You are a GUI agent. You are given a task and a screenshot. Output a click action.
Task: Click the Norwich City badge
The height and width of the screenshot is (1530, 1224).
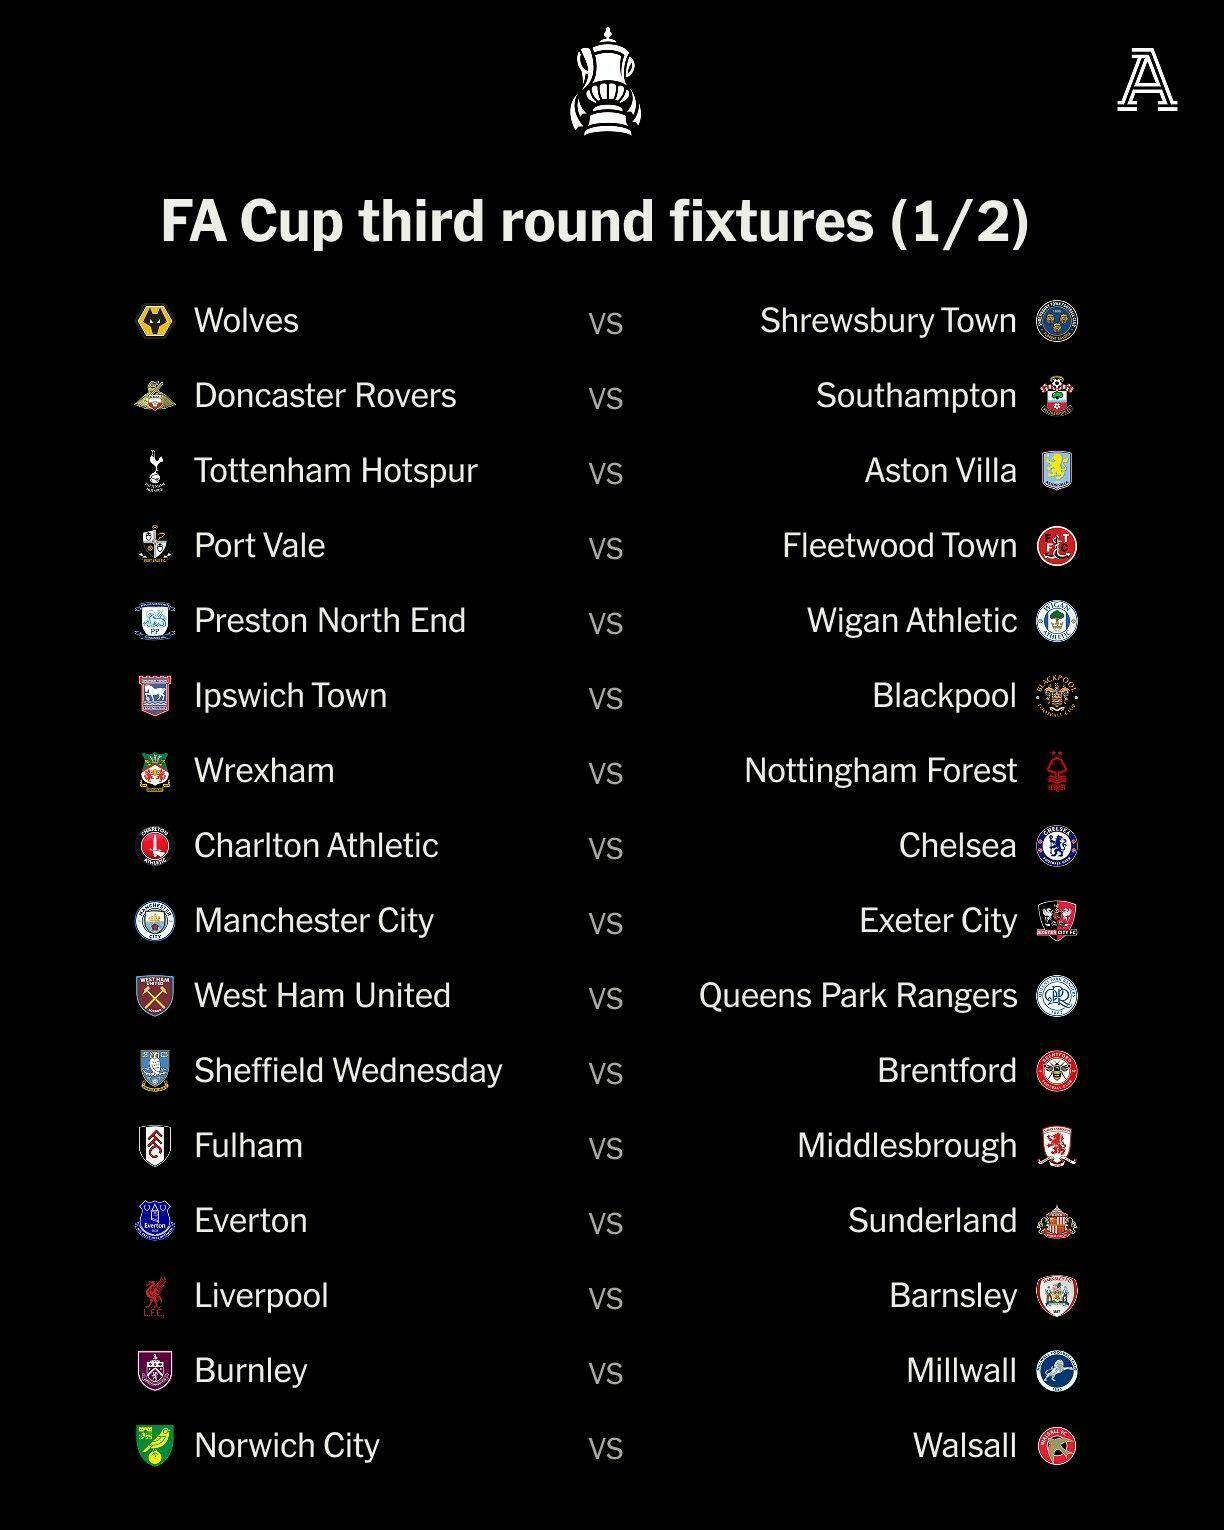[x=155, y=1446]
